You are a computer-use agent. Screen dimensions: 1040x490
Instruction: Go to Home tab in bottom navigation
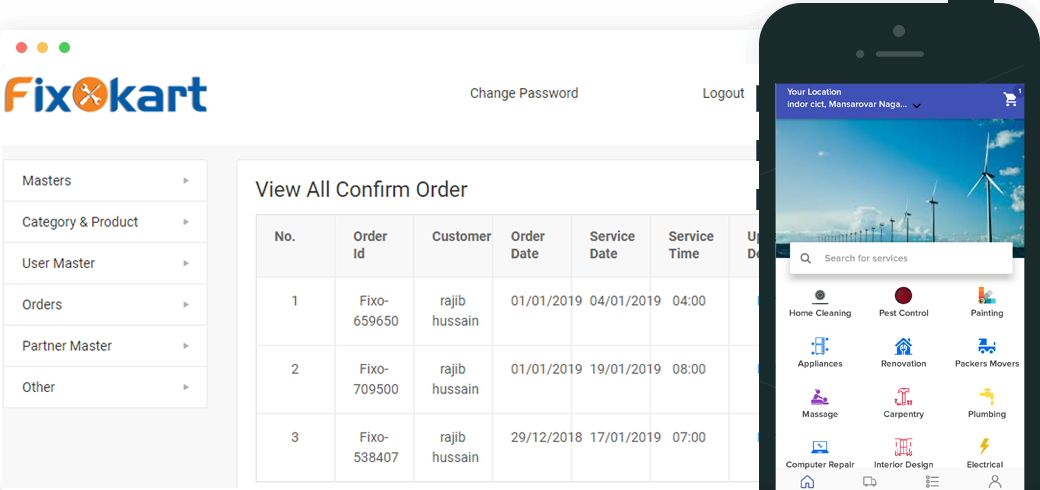point(807,481)
